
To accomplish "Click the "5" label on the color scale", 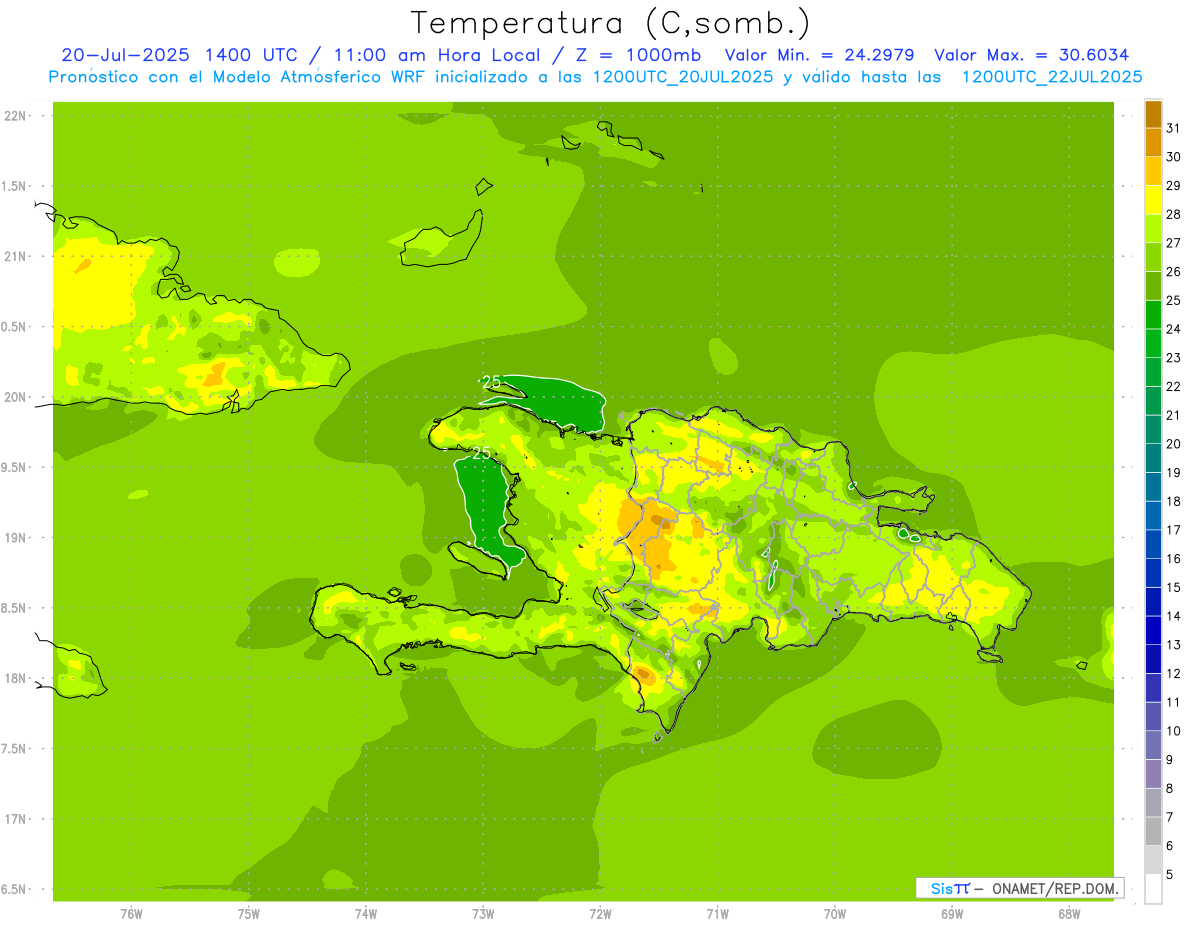I will (1170, 875).
